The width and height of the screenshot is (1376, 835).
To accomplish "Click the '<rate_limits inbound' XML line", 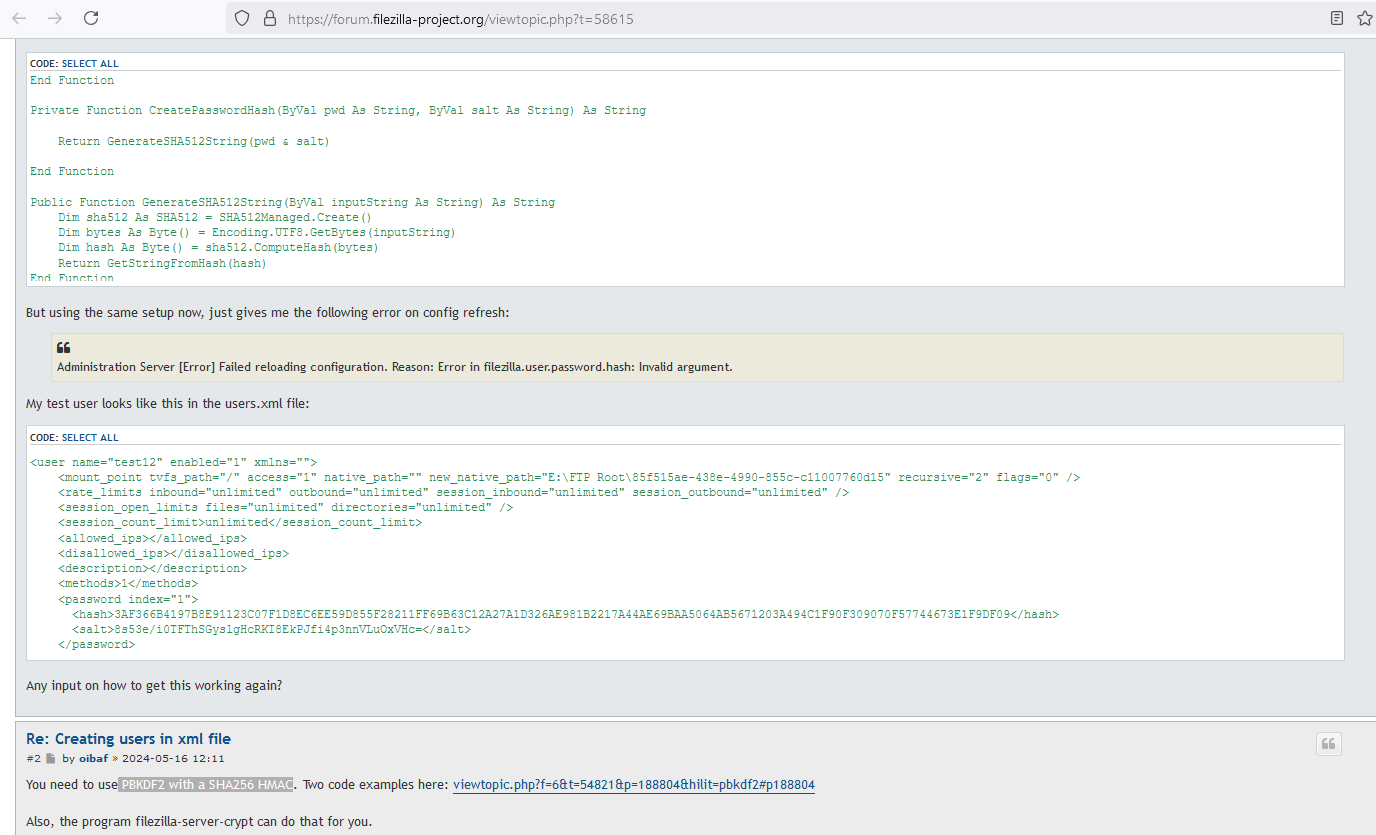I will 453,492.
